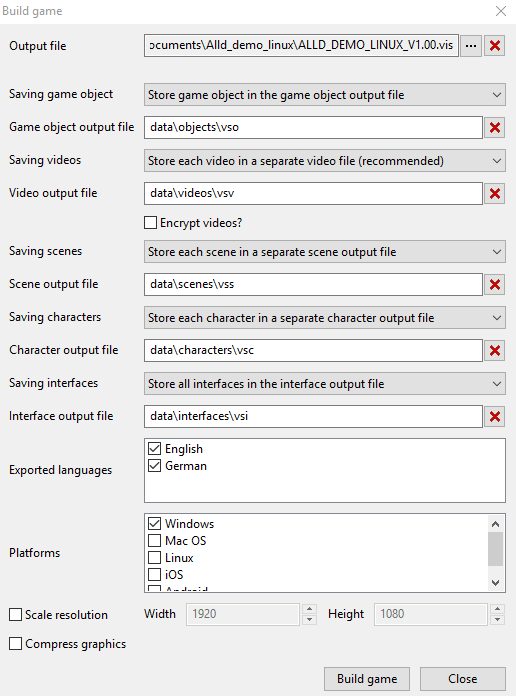Increase Width with the up stepper arrow

[x=310, y=609]
